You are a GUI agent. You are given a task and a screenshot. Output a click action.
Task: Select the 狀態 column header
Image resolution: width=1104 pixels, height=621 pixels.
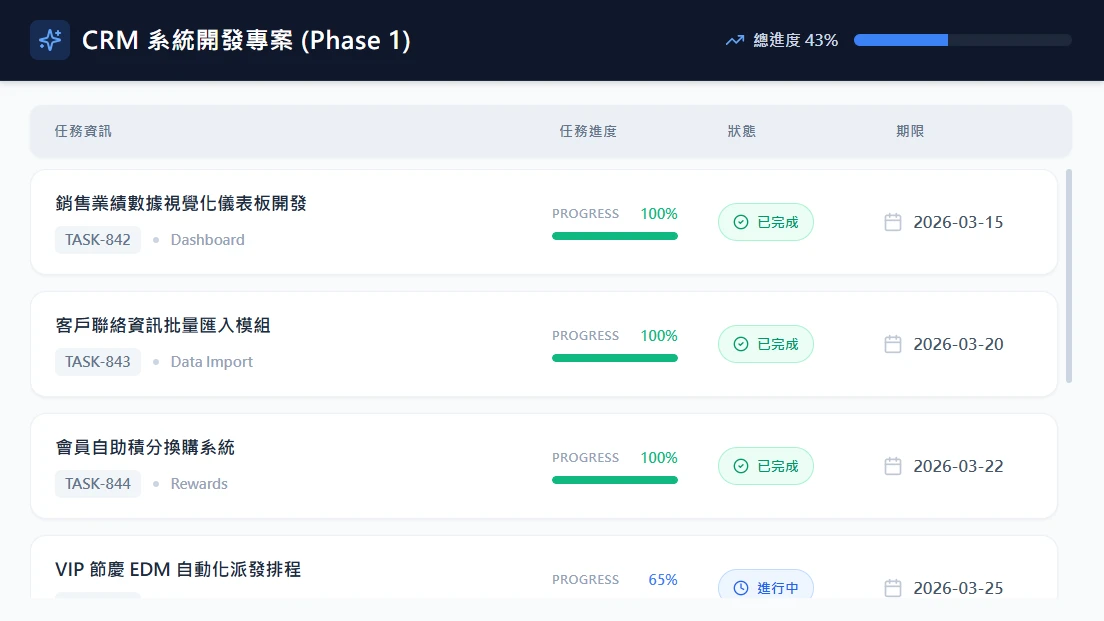(x=741, y=131)
